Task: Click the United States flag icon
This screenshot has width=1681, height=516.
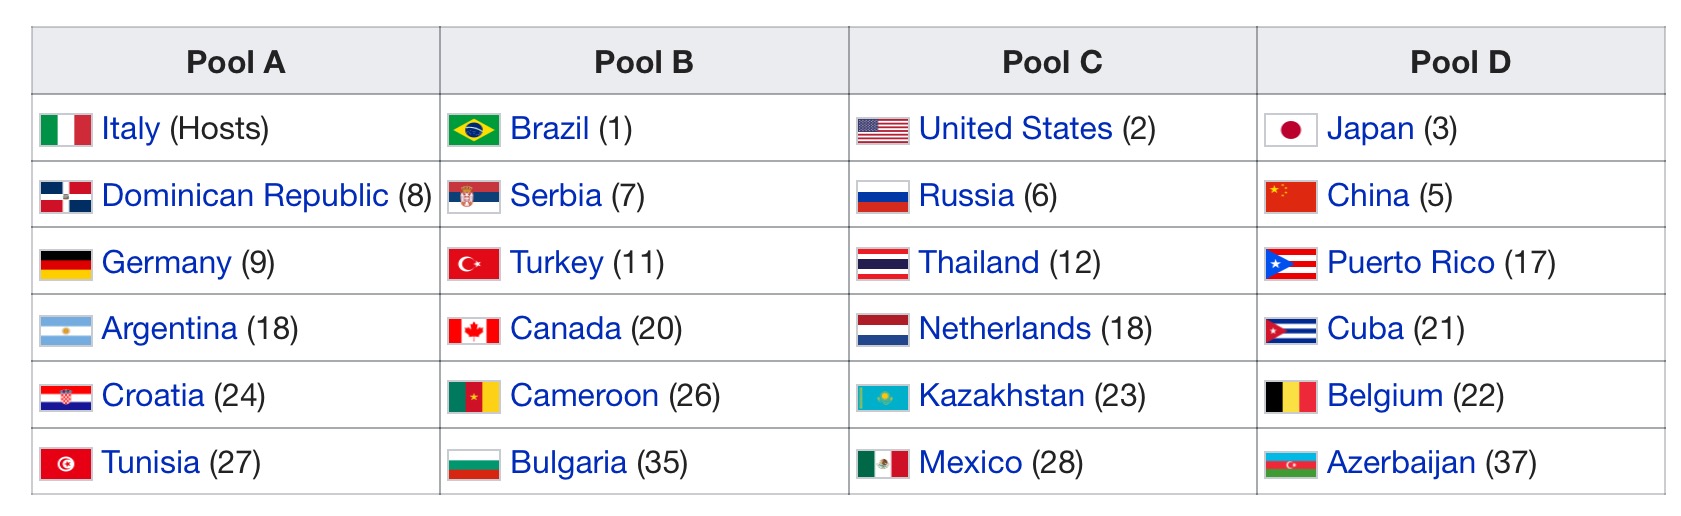Action: 883,130
